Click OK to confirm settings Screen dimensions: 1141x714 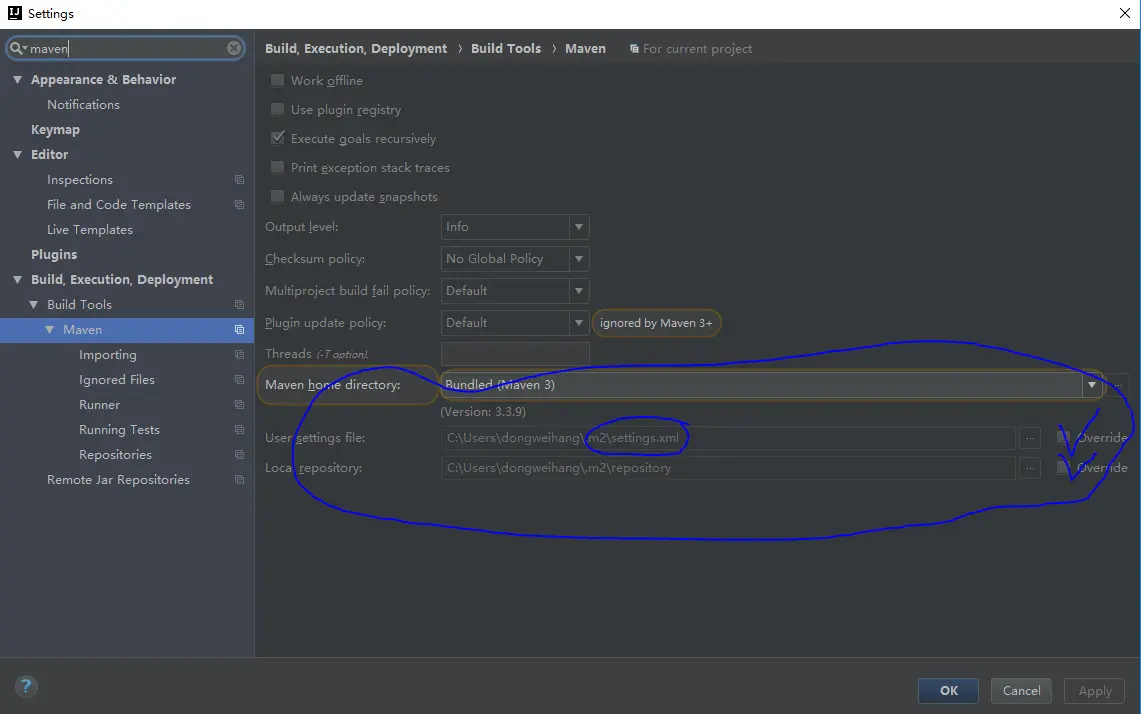tap(948, 691)
